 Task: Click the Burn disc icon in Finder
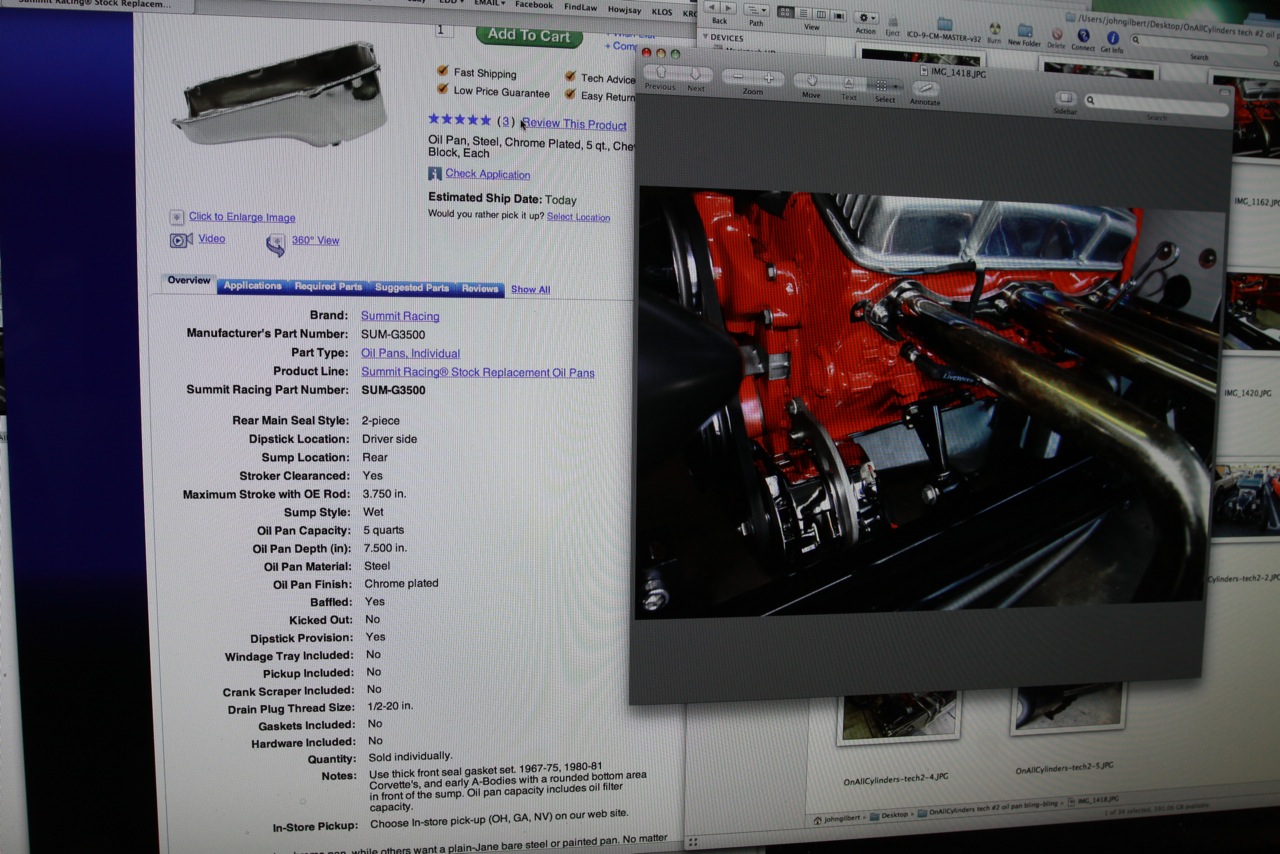(x=994, y=29)
